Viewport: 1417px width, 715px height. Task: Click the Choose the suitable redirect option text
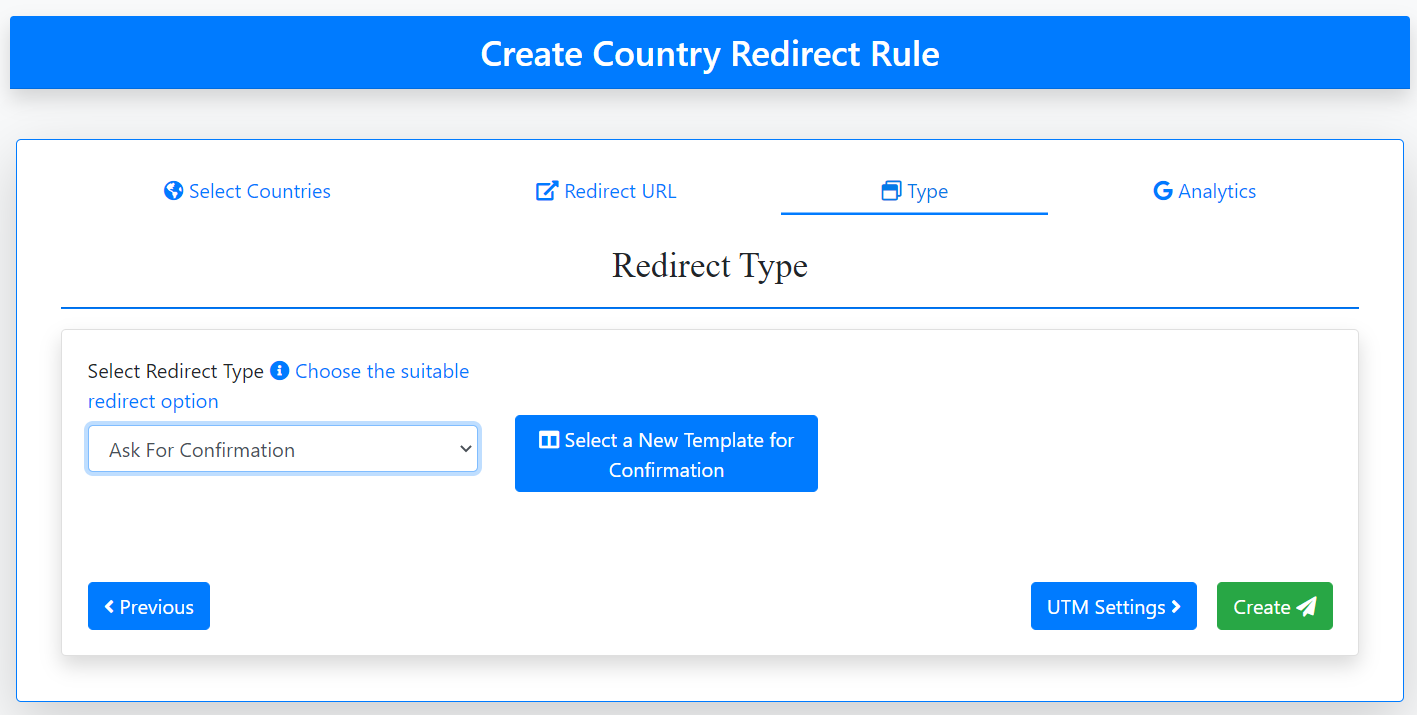click(382, 372)
